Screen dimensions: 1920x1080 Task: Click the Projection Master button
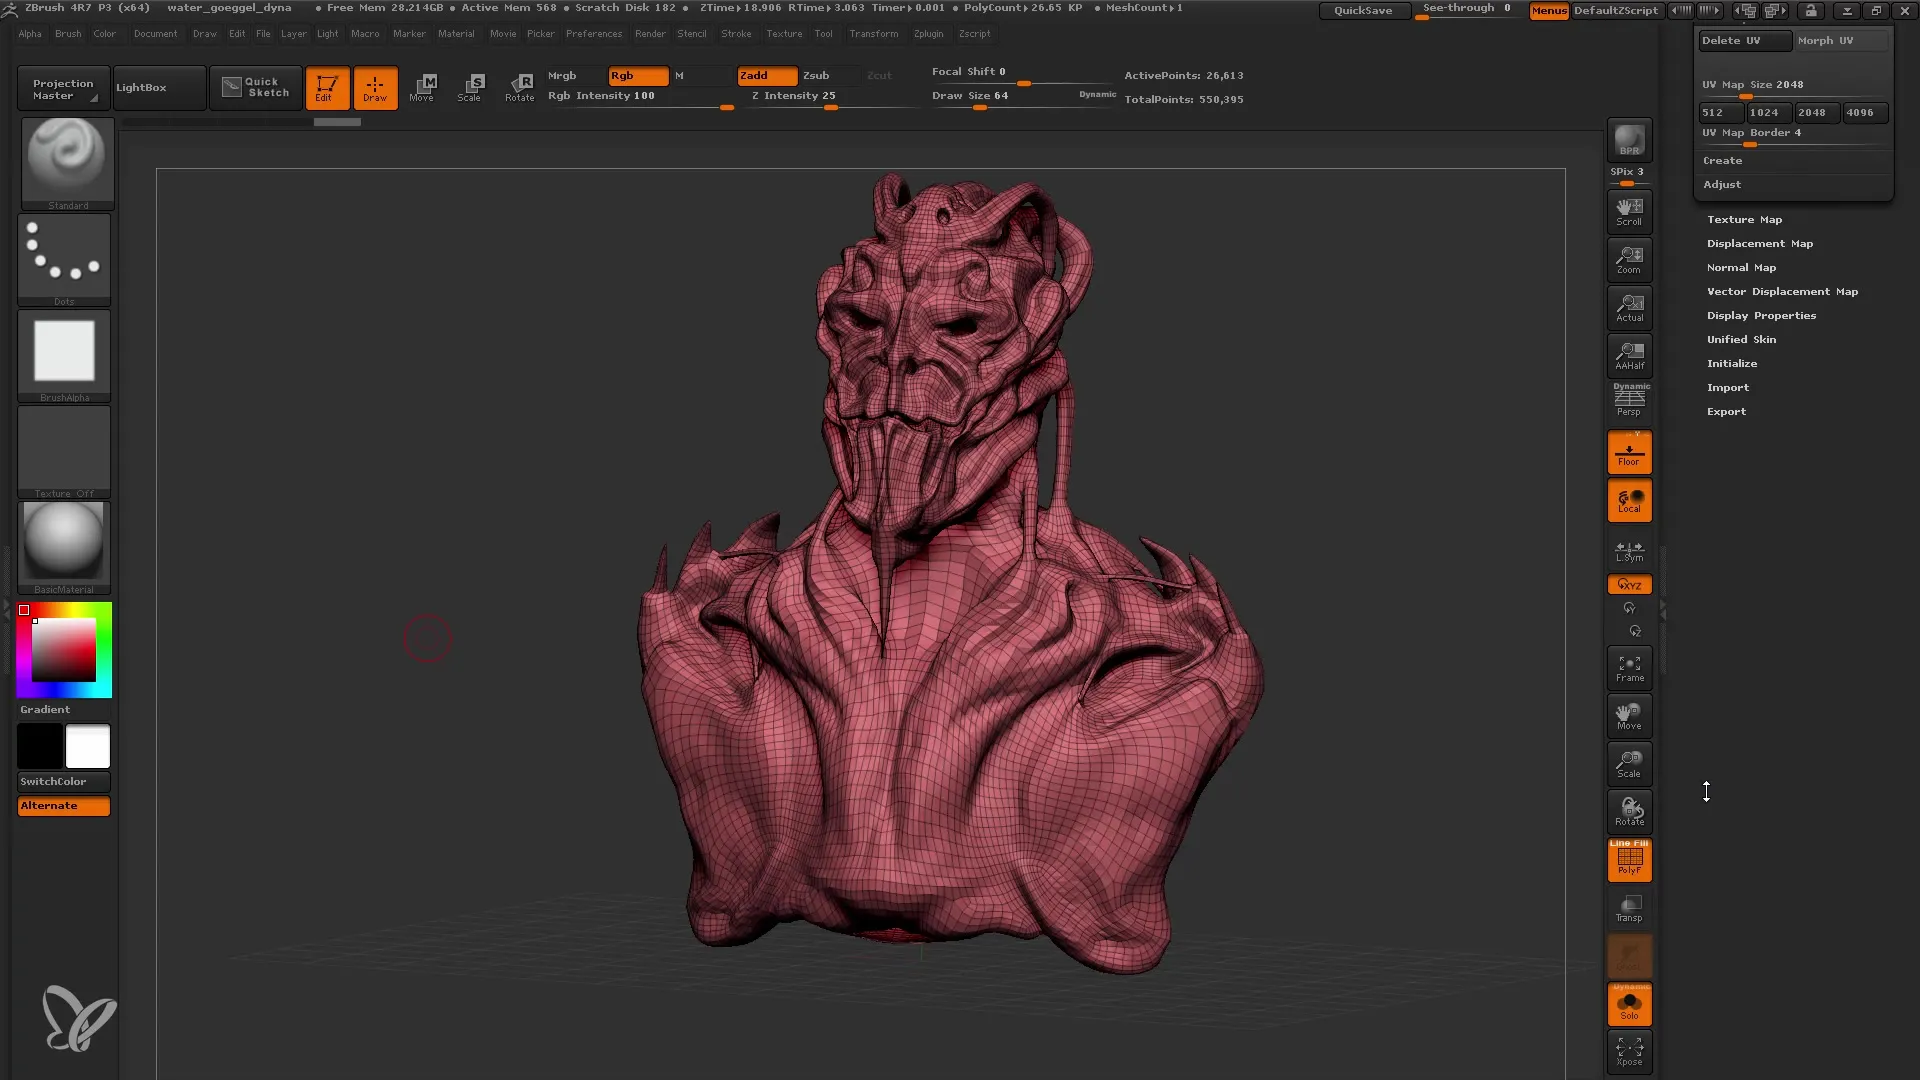point(61,87)
